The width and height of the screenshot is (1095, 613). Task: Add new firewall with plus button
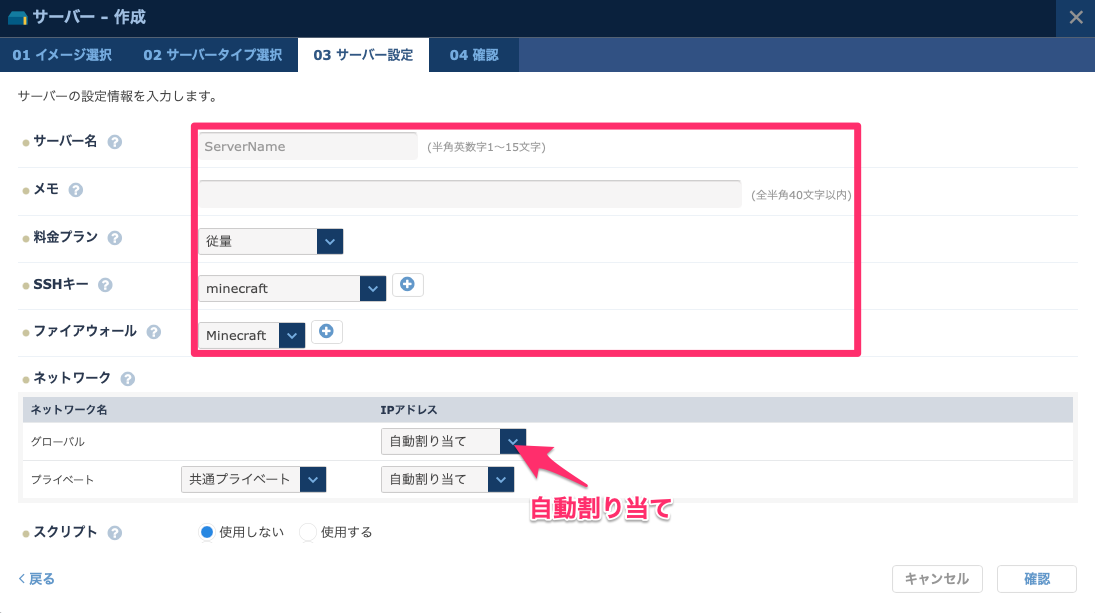(x=326, y=332)
